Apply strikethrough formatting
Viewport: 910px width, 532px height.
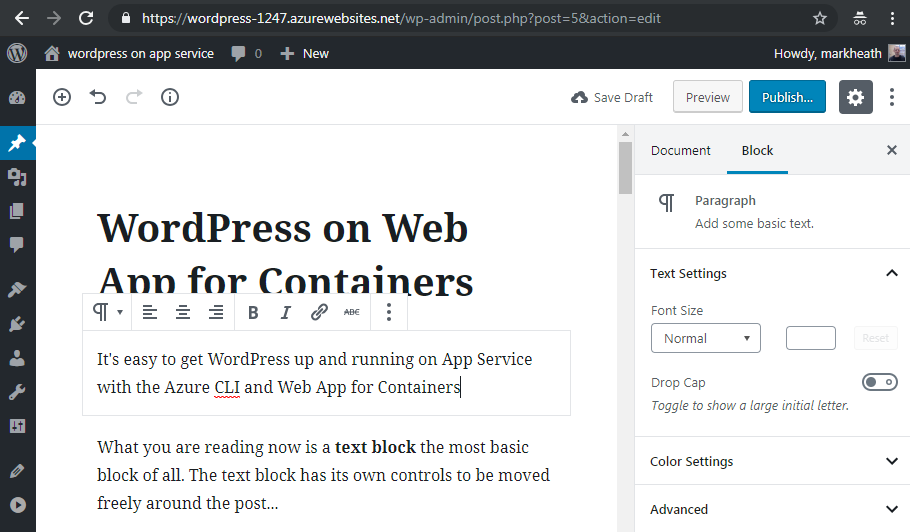click(351, 312)
